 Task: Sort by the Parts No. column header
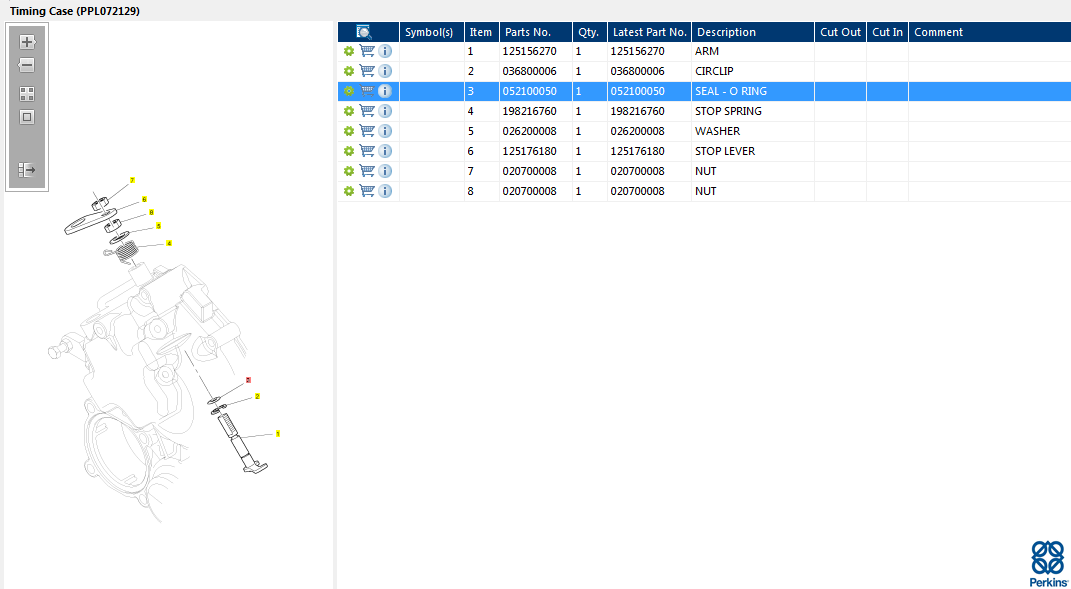[x=527, y=32]
